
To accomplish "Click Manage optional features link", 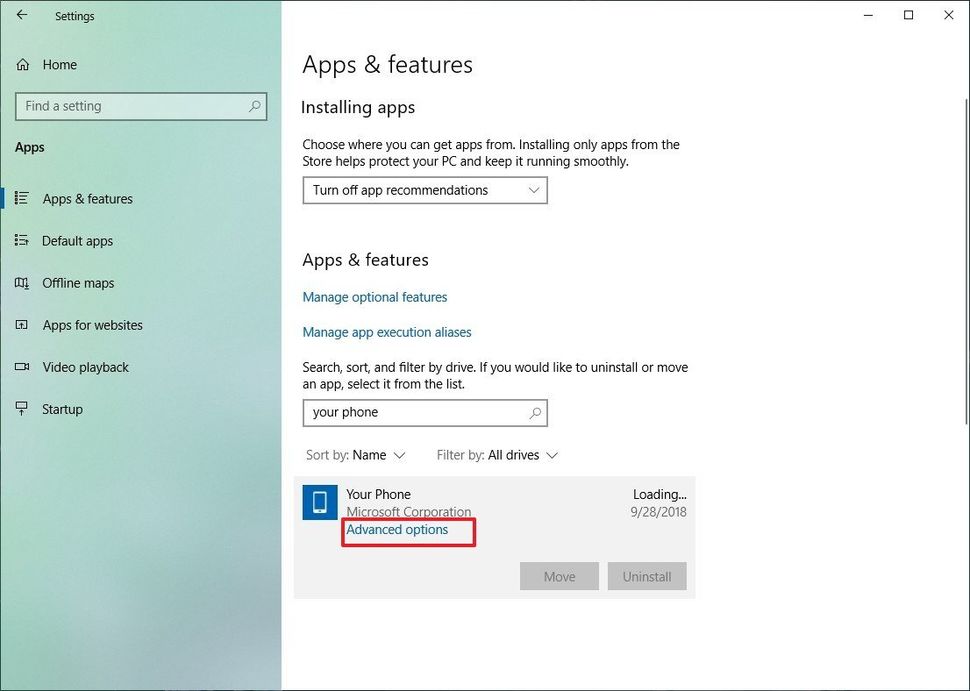I will click(x=375, y=297).
